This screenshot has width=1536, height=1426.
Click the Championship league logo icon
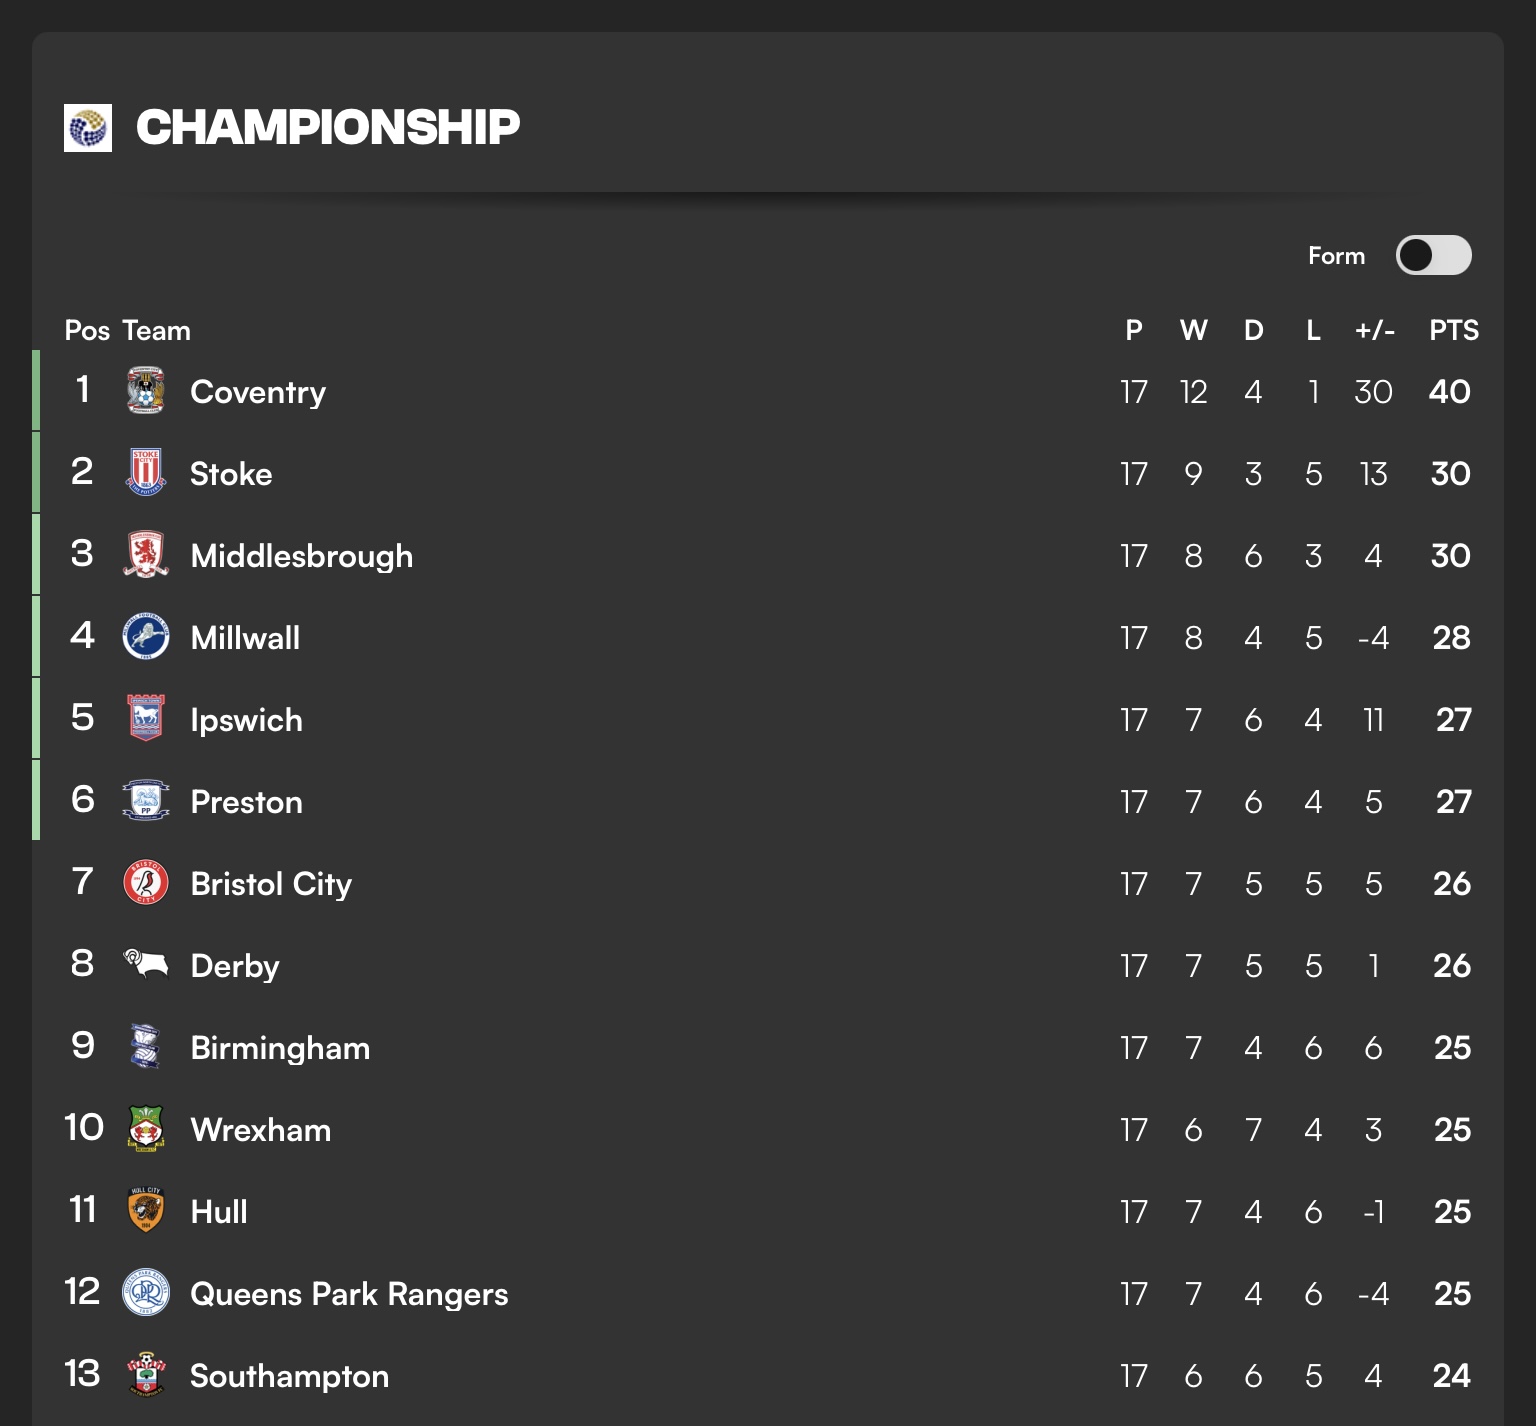(x=88, y=128)
